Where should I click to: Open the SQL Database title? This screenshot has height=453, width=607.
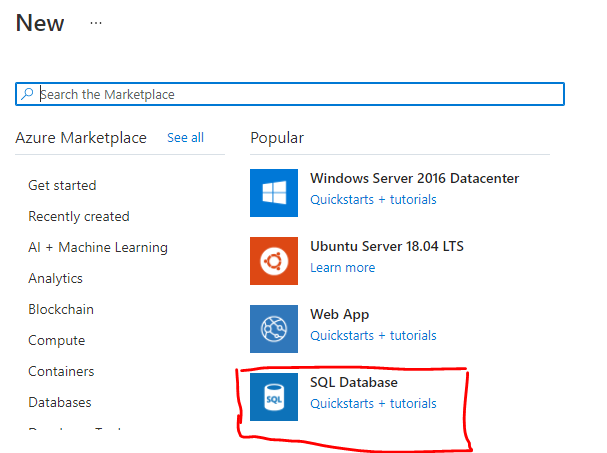click(x=354, y=383)
